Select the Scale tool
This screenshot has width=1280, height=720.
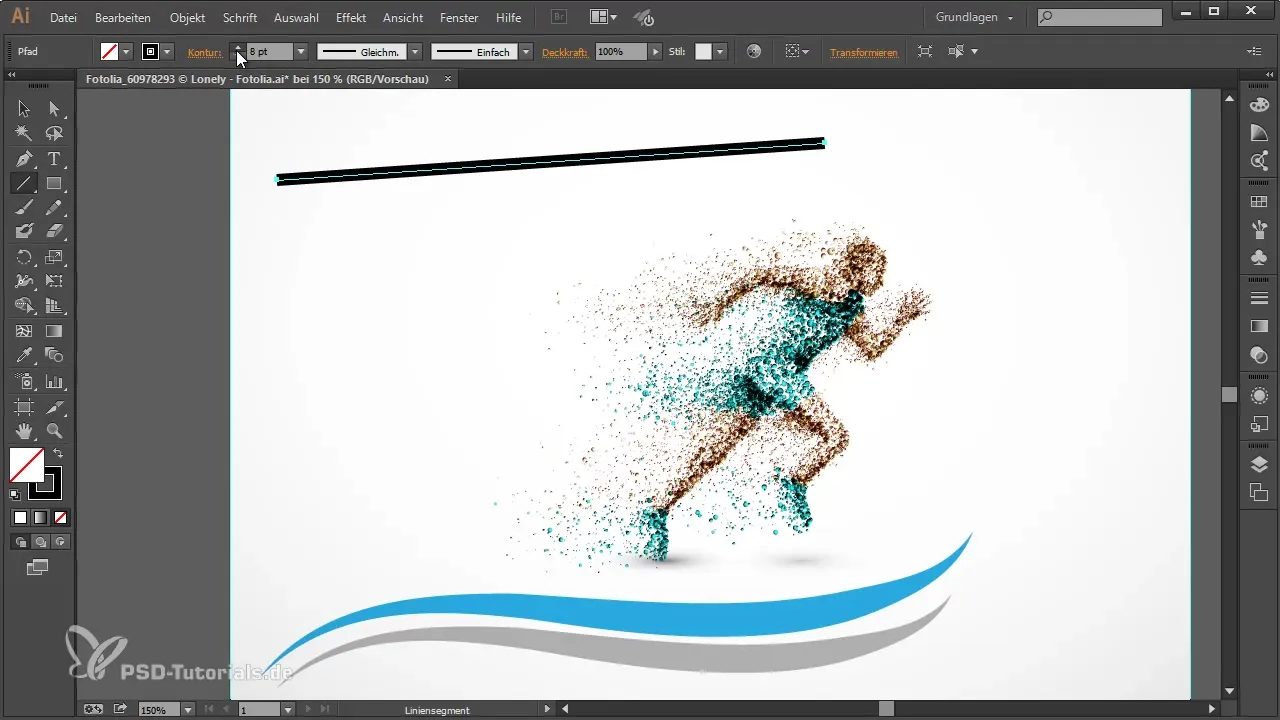[54, 257]
